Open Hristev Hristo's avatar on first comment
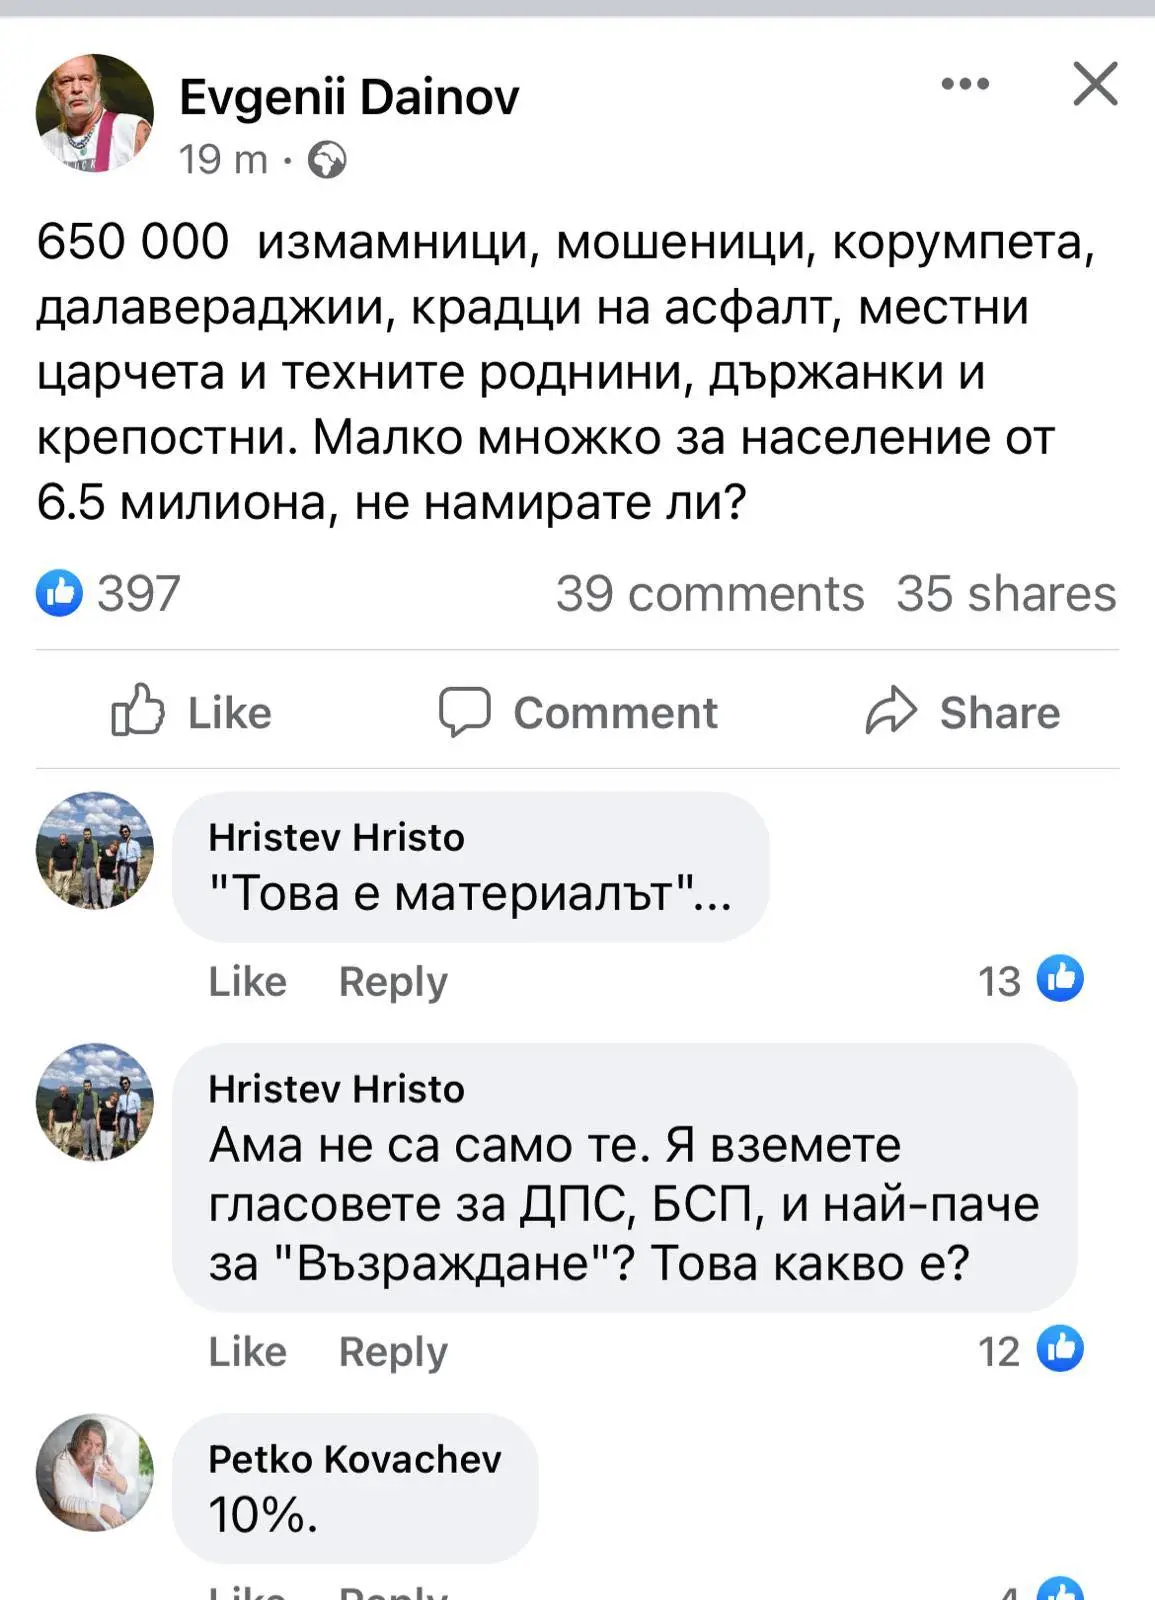 point(95,851)
